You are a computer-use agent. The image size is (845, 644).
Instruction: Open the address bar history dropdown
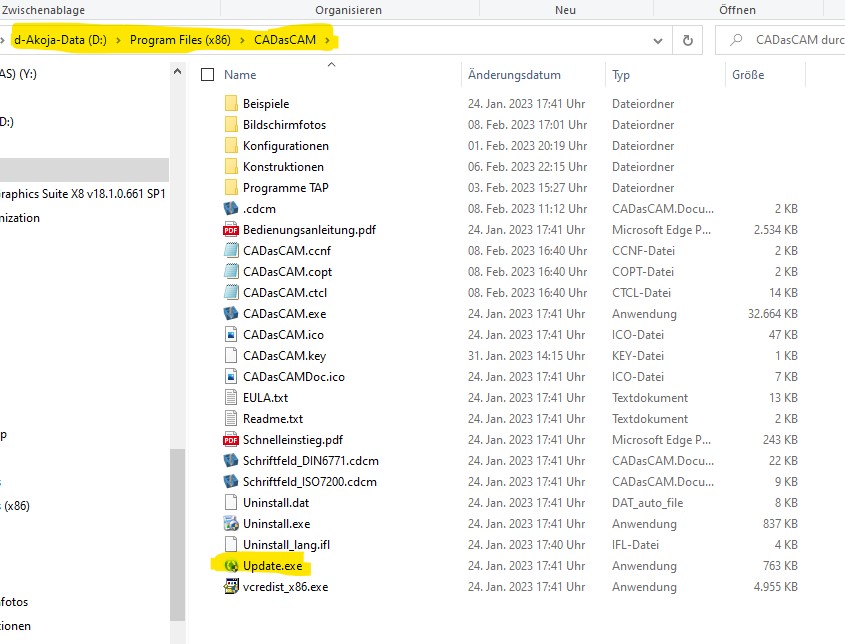click(x=658, y=40)
